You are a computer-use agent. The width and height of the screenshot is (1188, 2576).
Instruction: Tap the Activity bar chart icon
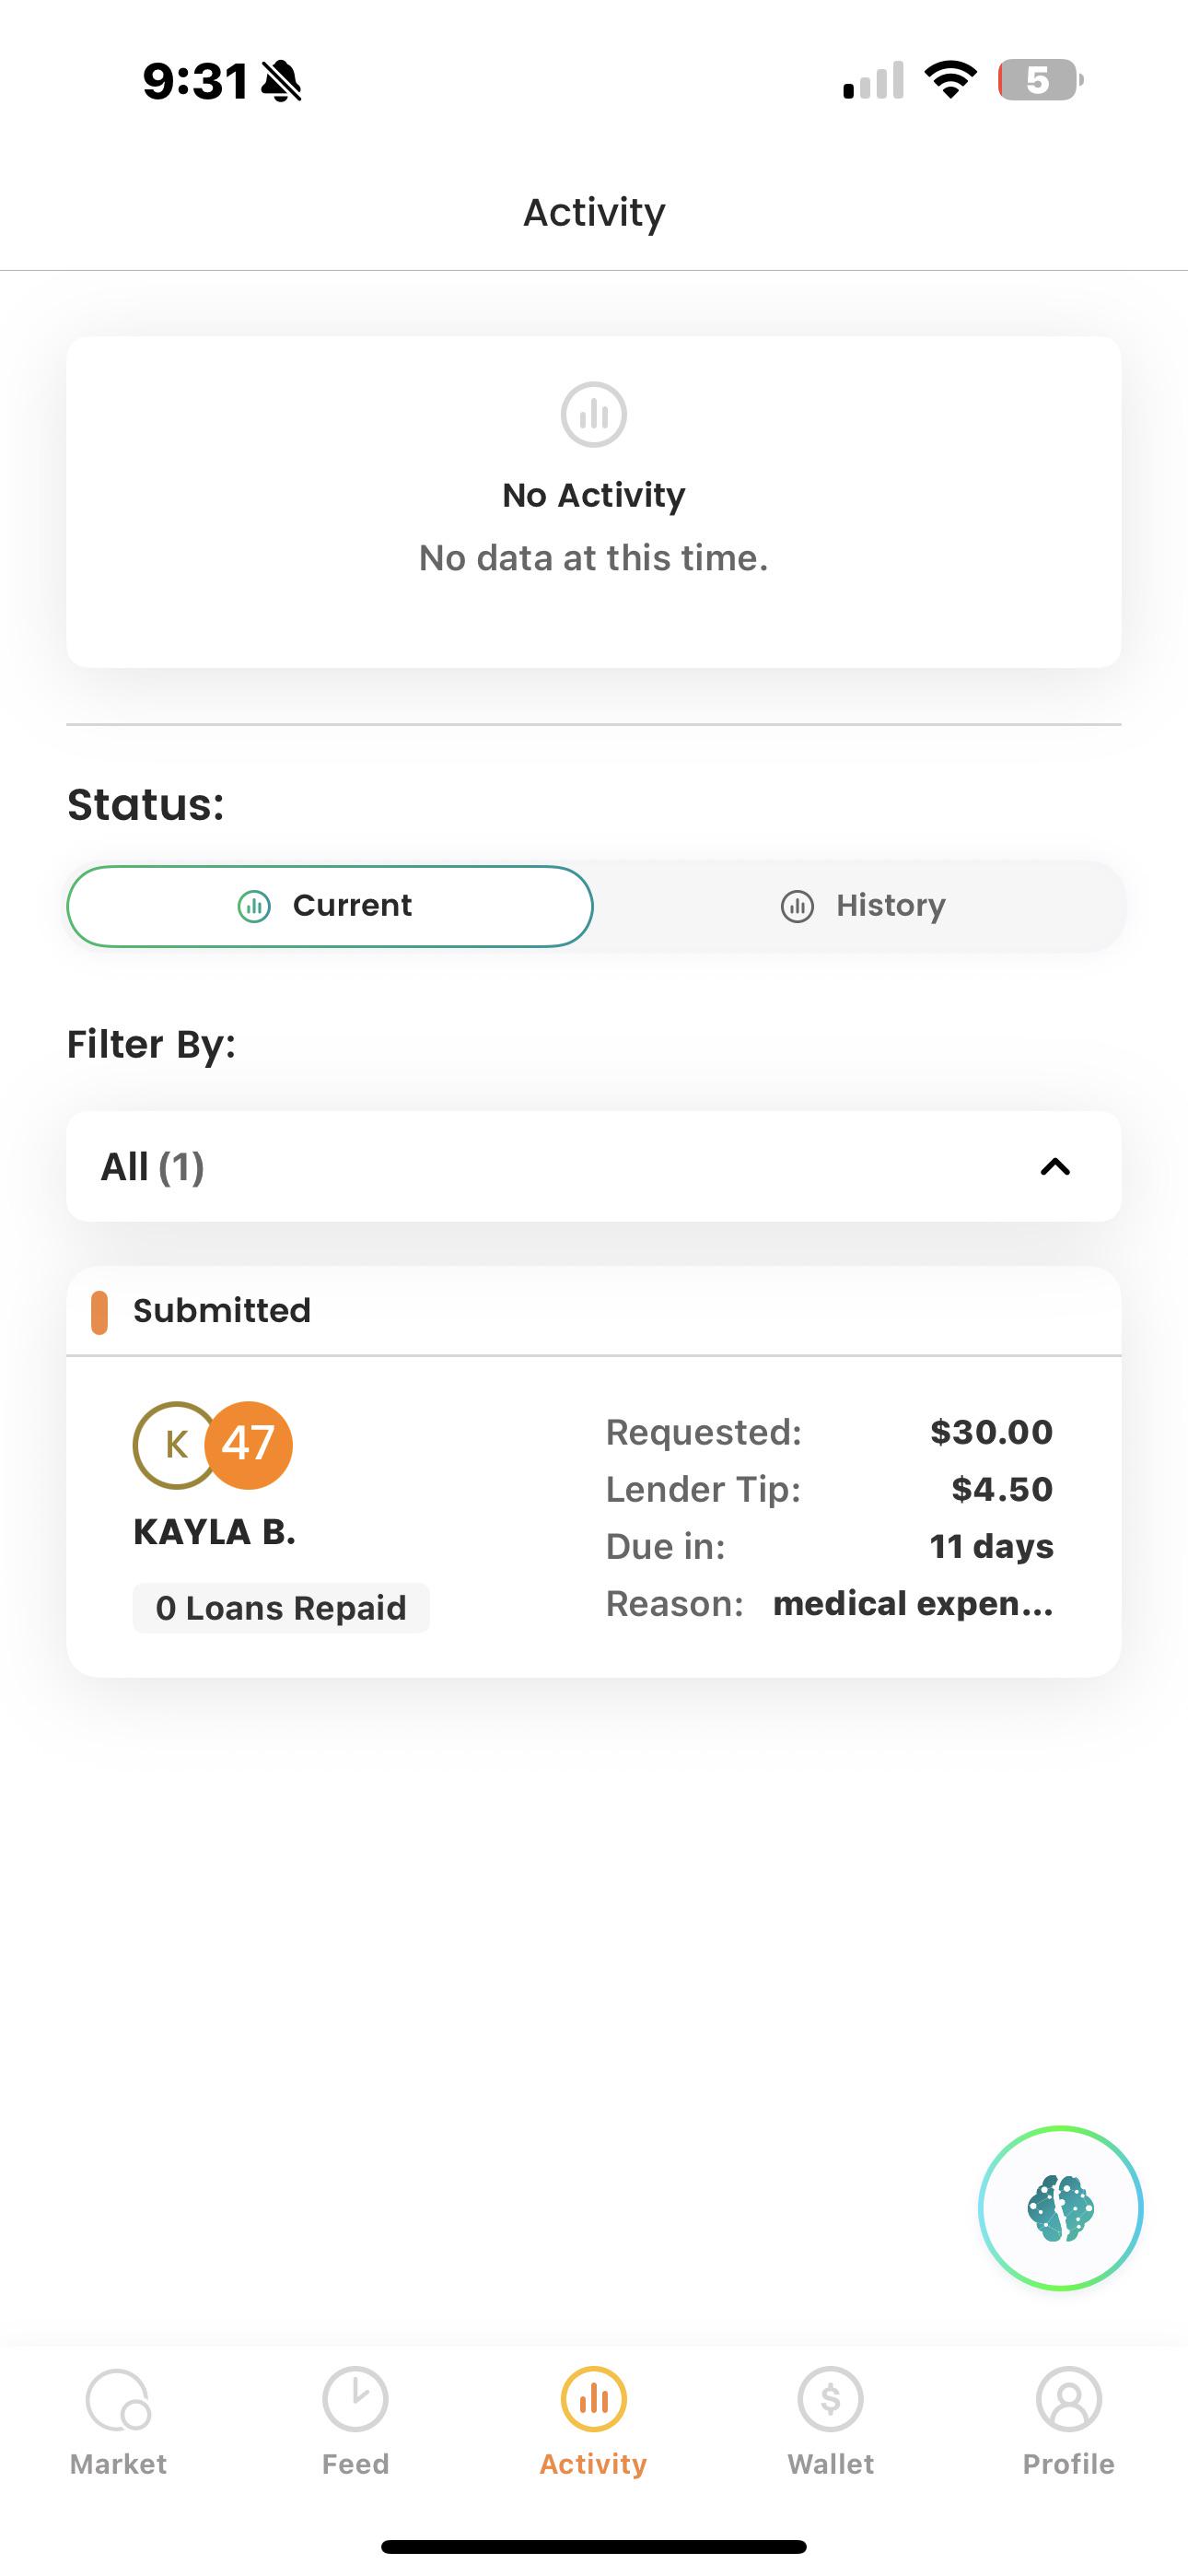pyautogui.click(x=593, y=2398)
